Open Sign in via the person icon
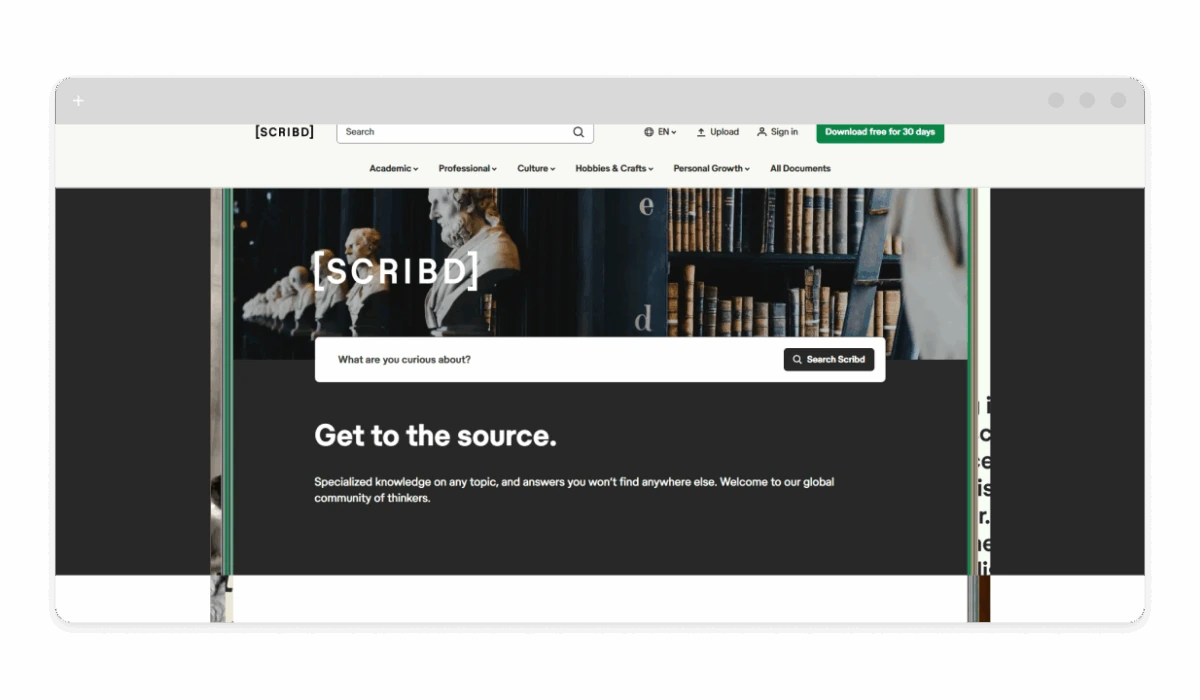The image size is (1200, 700). 762,132
